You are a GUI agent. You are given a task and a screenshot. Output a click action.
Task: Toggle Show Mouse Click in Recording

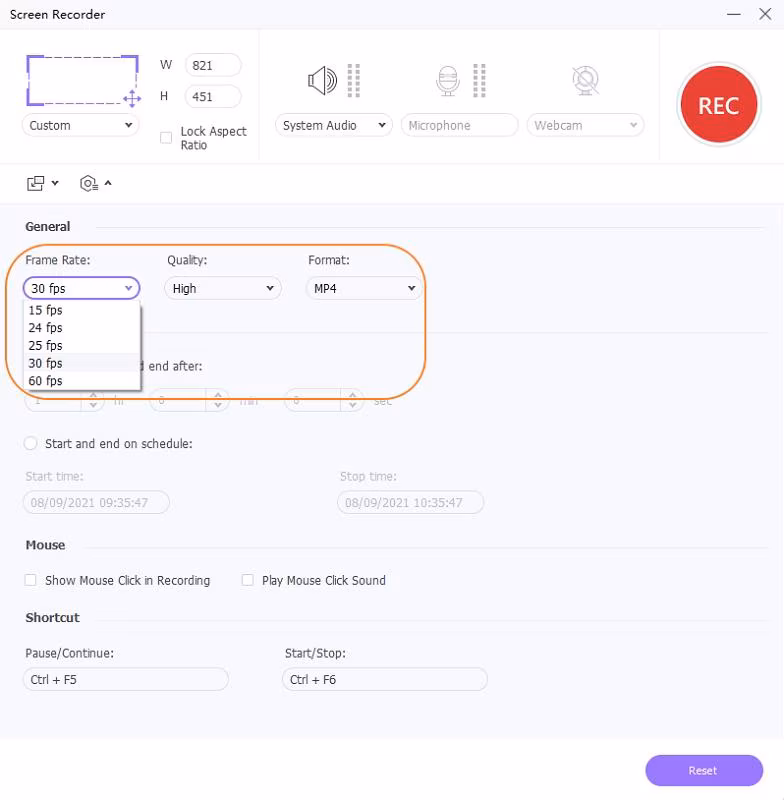[31, 580]
